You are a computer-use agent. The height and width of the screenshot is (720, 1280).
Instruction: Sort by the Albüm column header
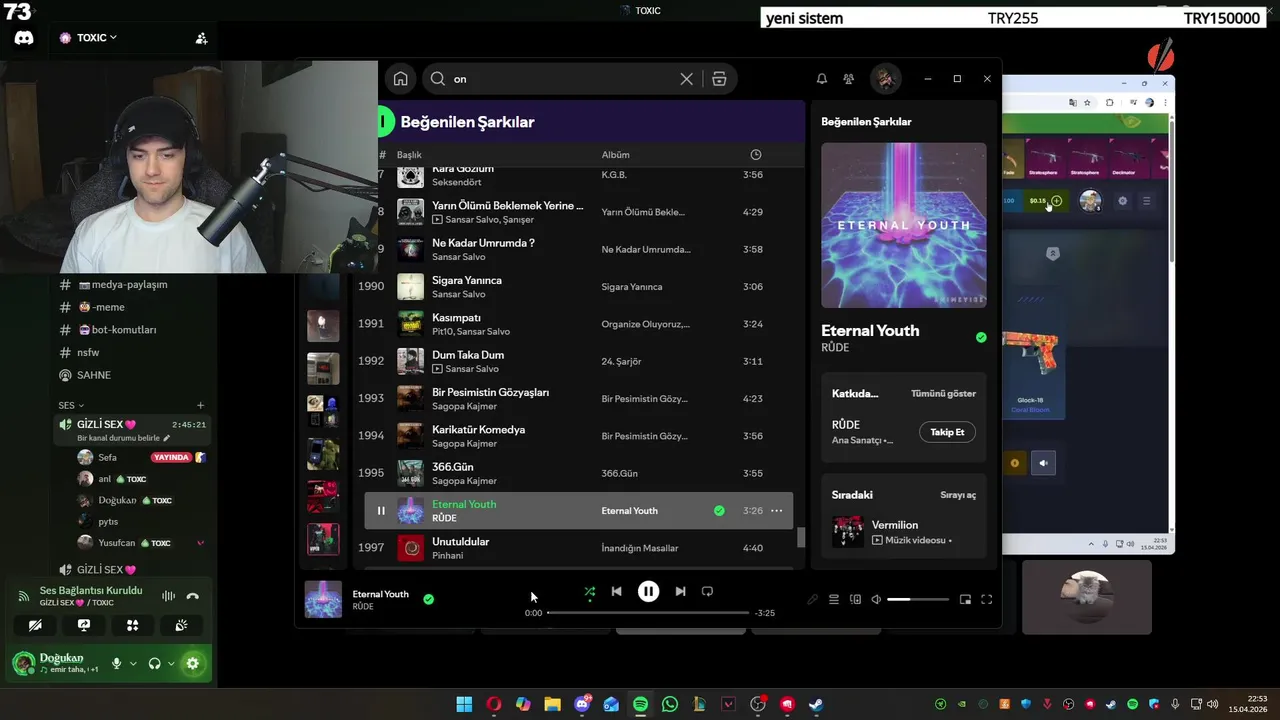(615, 155)
